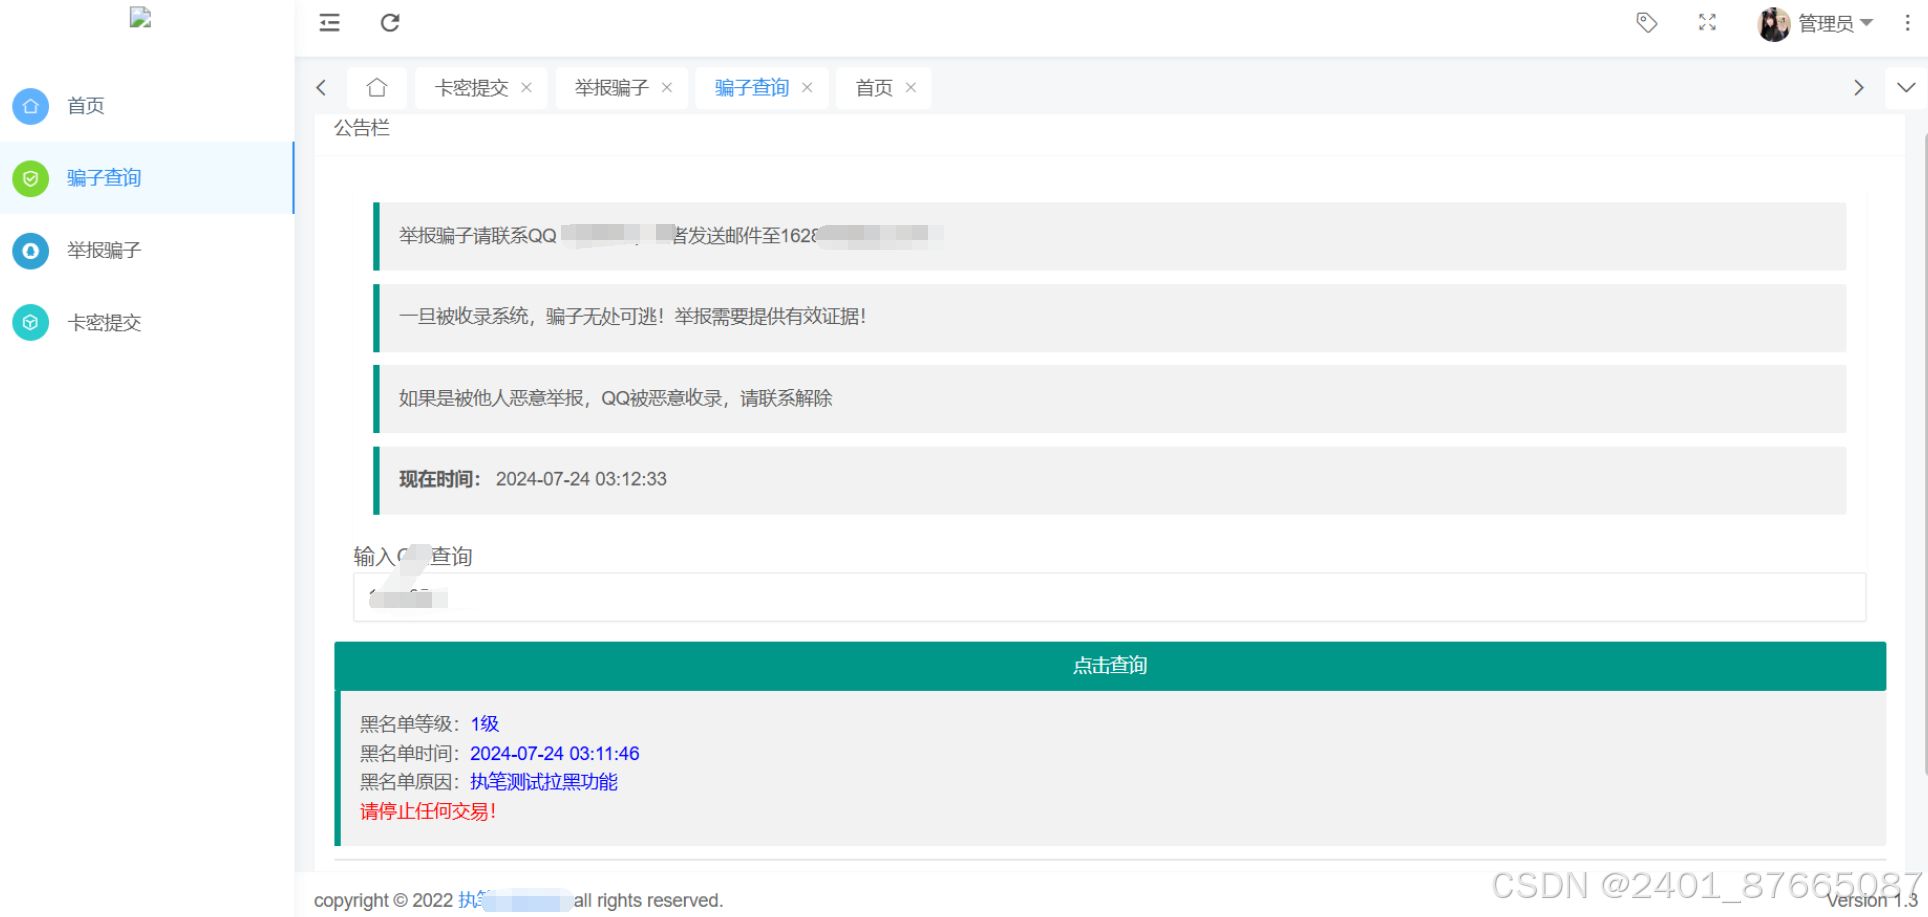Open the 执笔测试拉黑功能 blacklist reason link

pyautogui.click(x=544, y=782)
